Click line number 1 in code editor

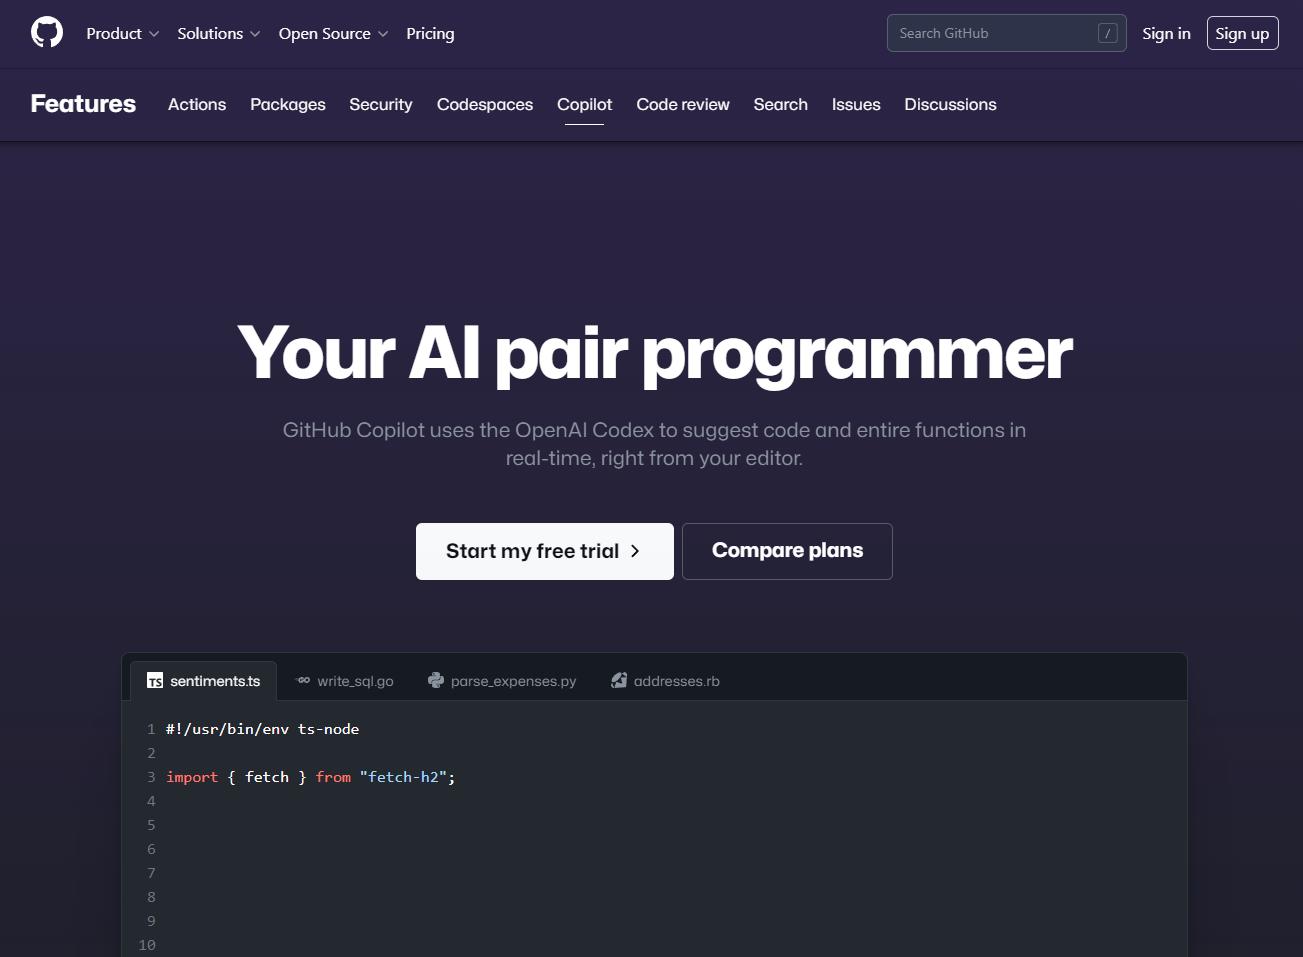pyautogui.click(x=151, y=729)
